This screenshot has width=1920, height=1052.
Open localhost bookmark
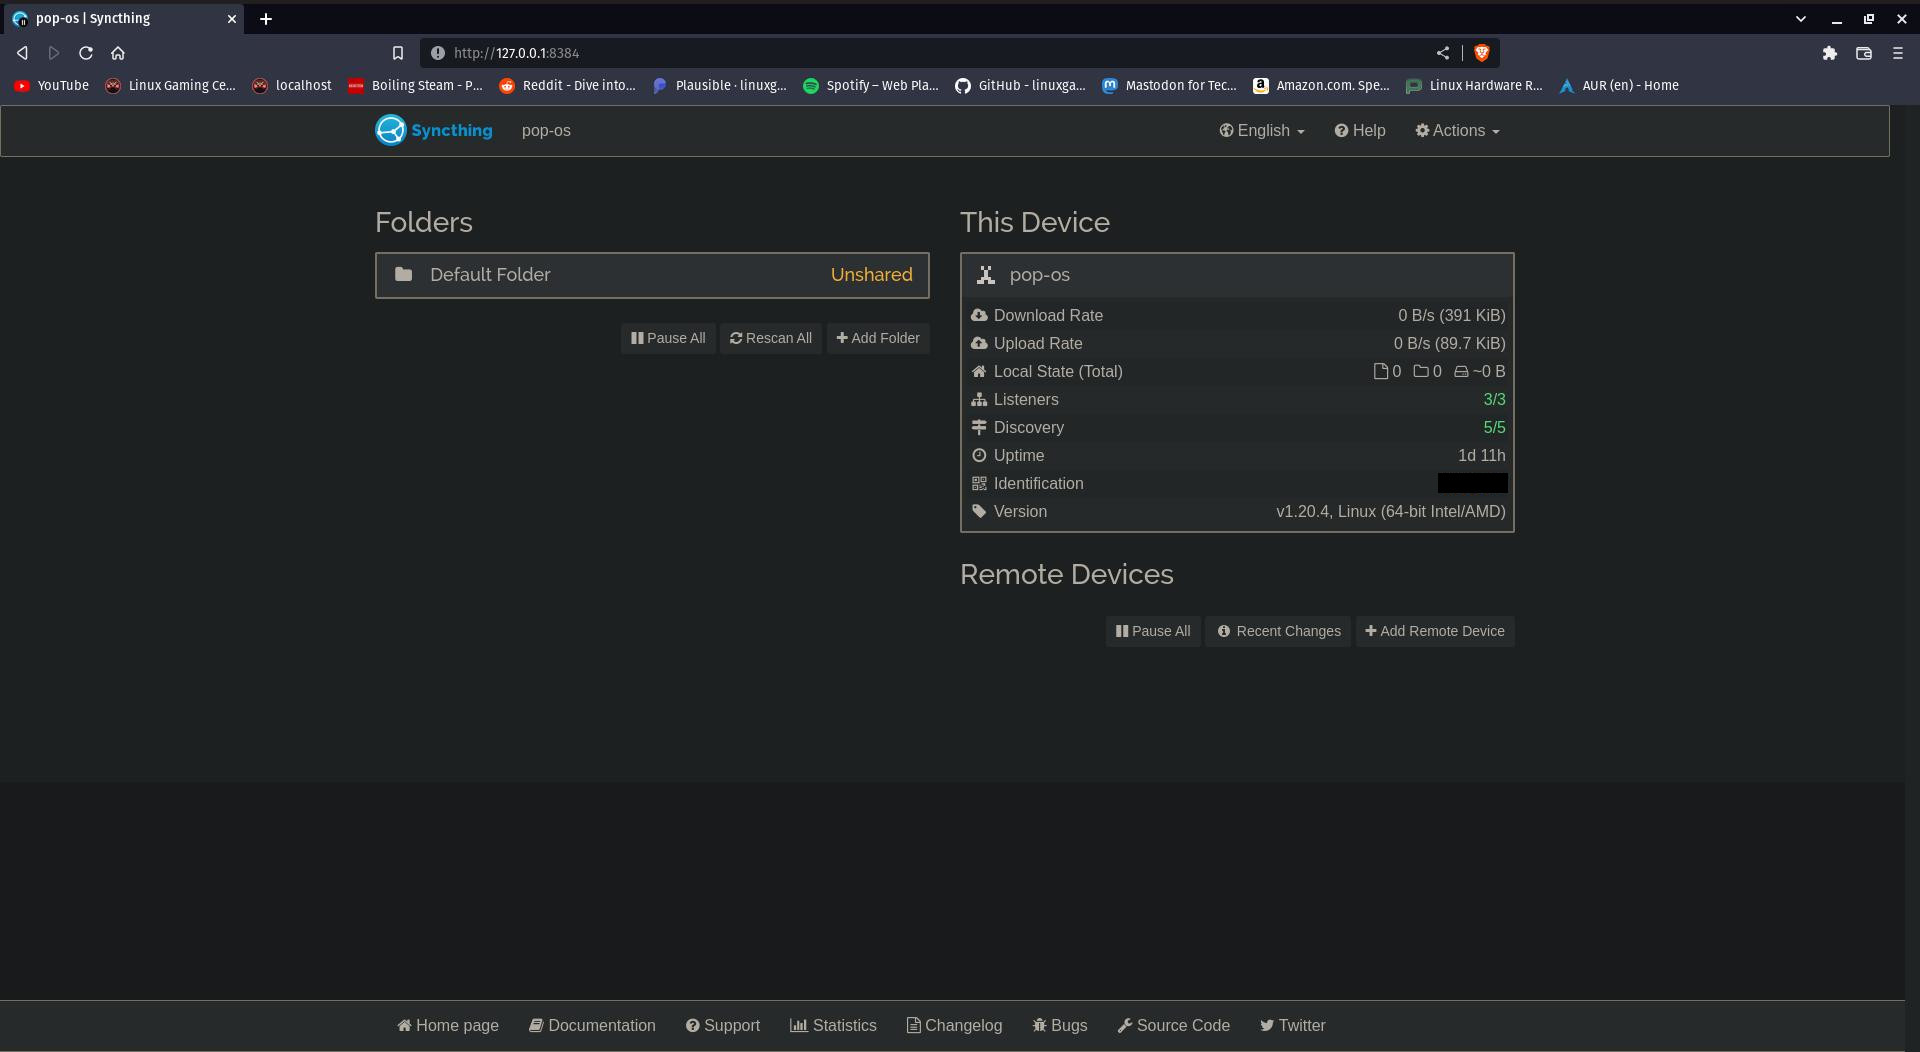click(292, 86)
